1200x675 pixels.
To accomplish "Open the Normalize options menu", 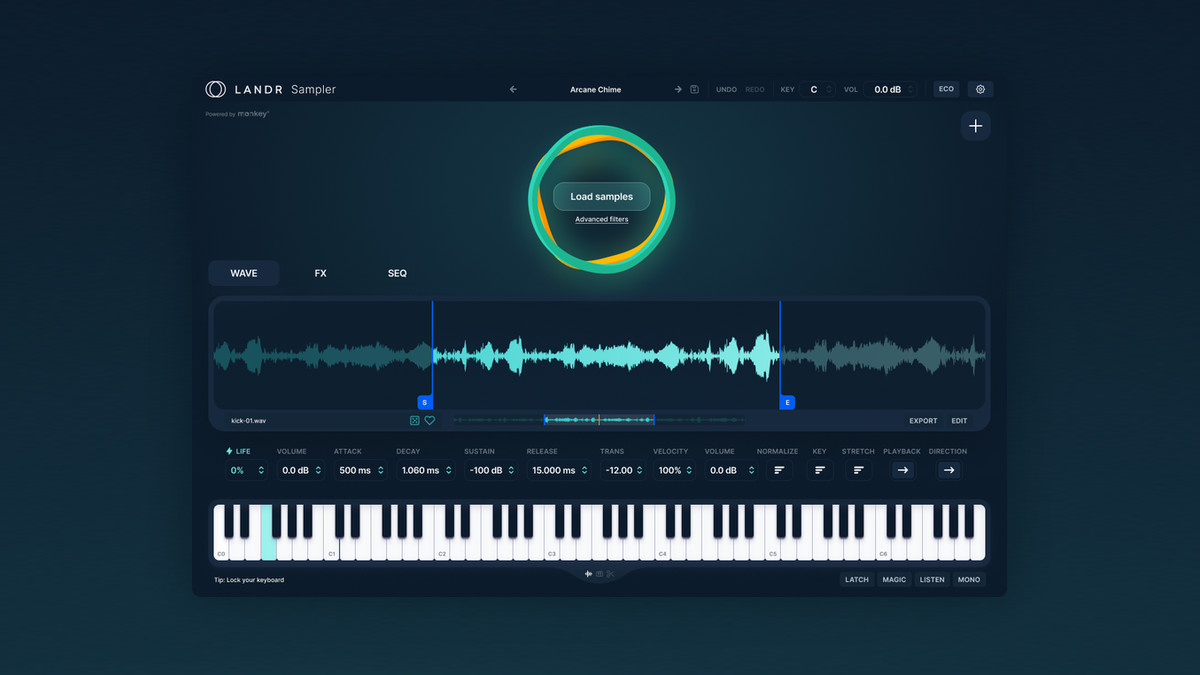I will [x=779, y=470].
